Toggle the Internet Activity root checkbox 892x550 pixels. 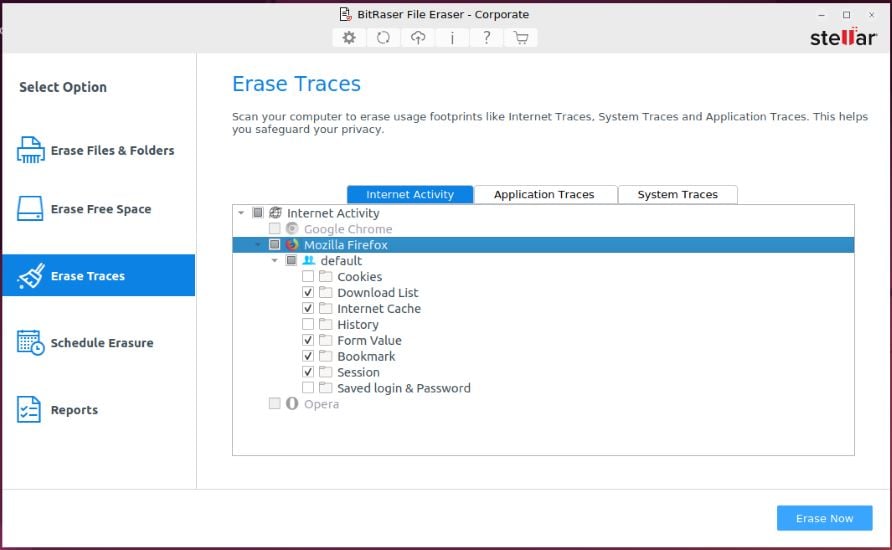[x=258, y=213]
